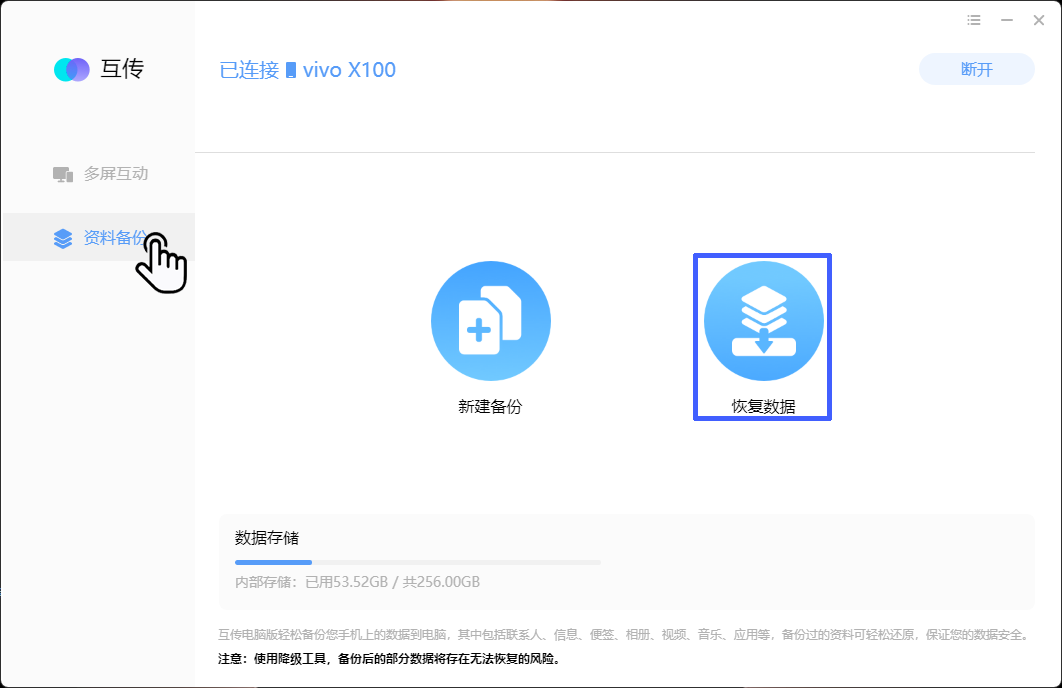Click the 新建备份 text label

pos(490,406)
